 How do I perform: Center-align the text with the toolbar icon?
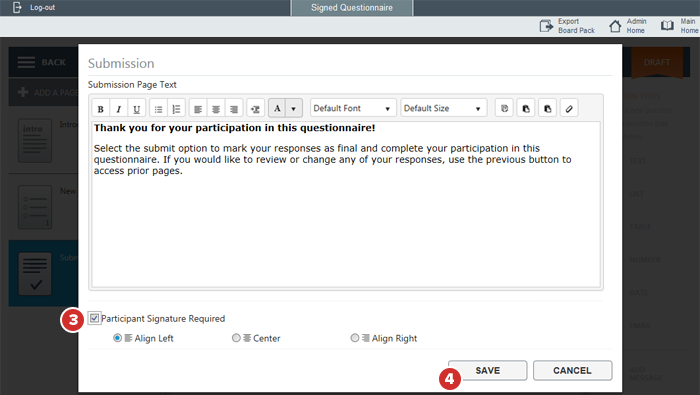(x=216, y=108)
